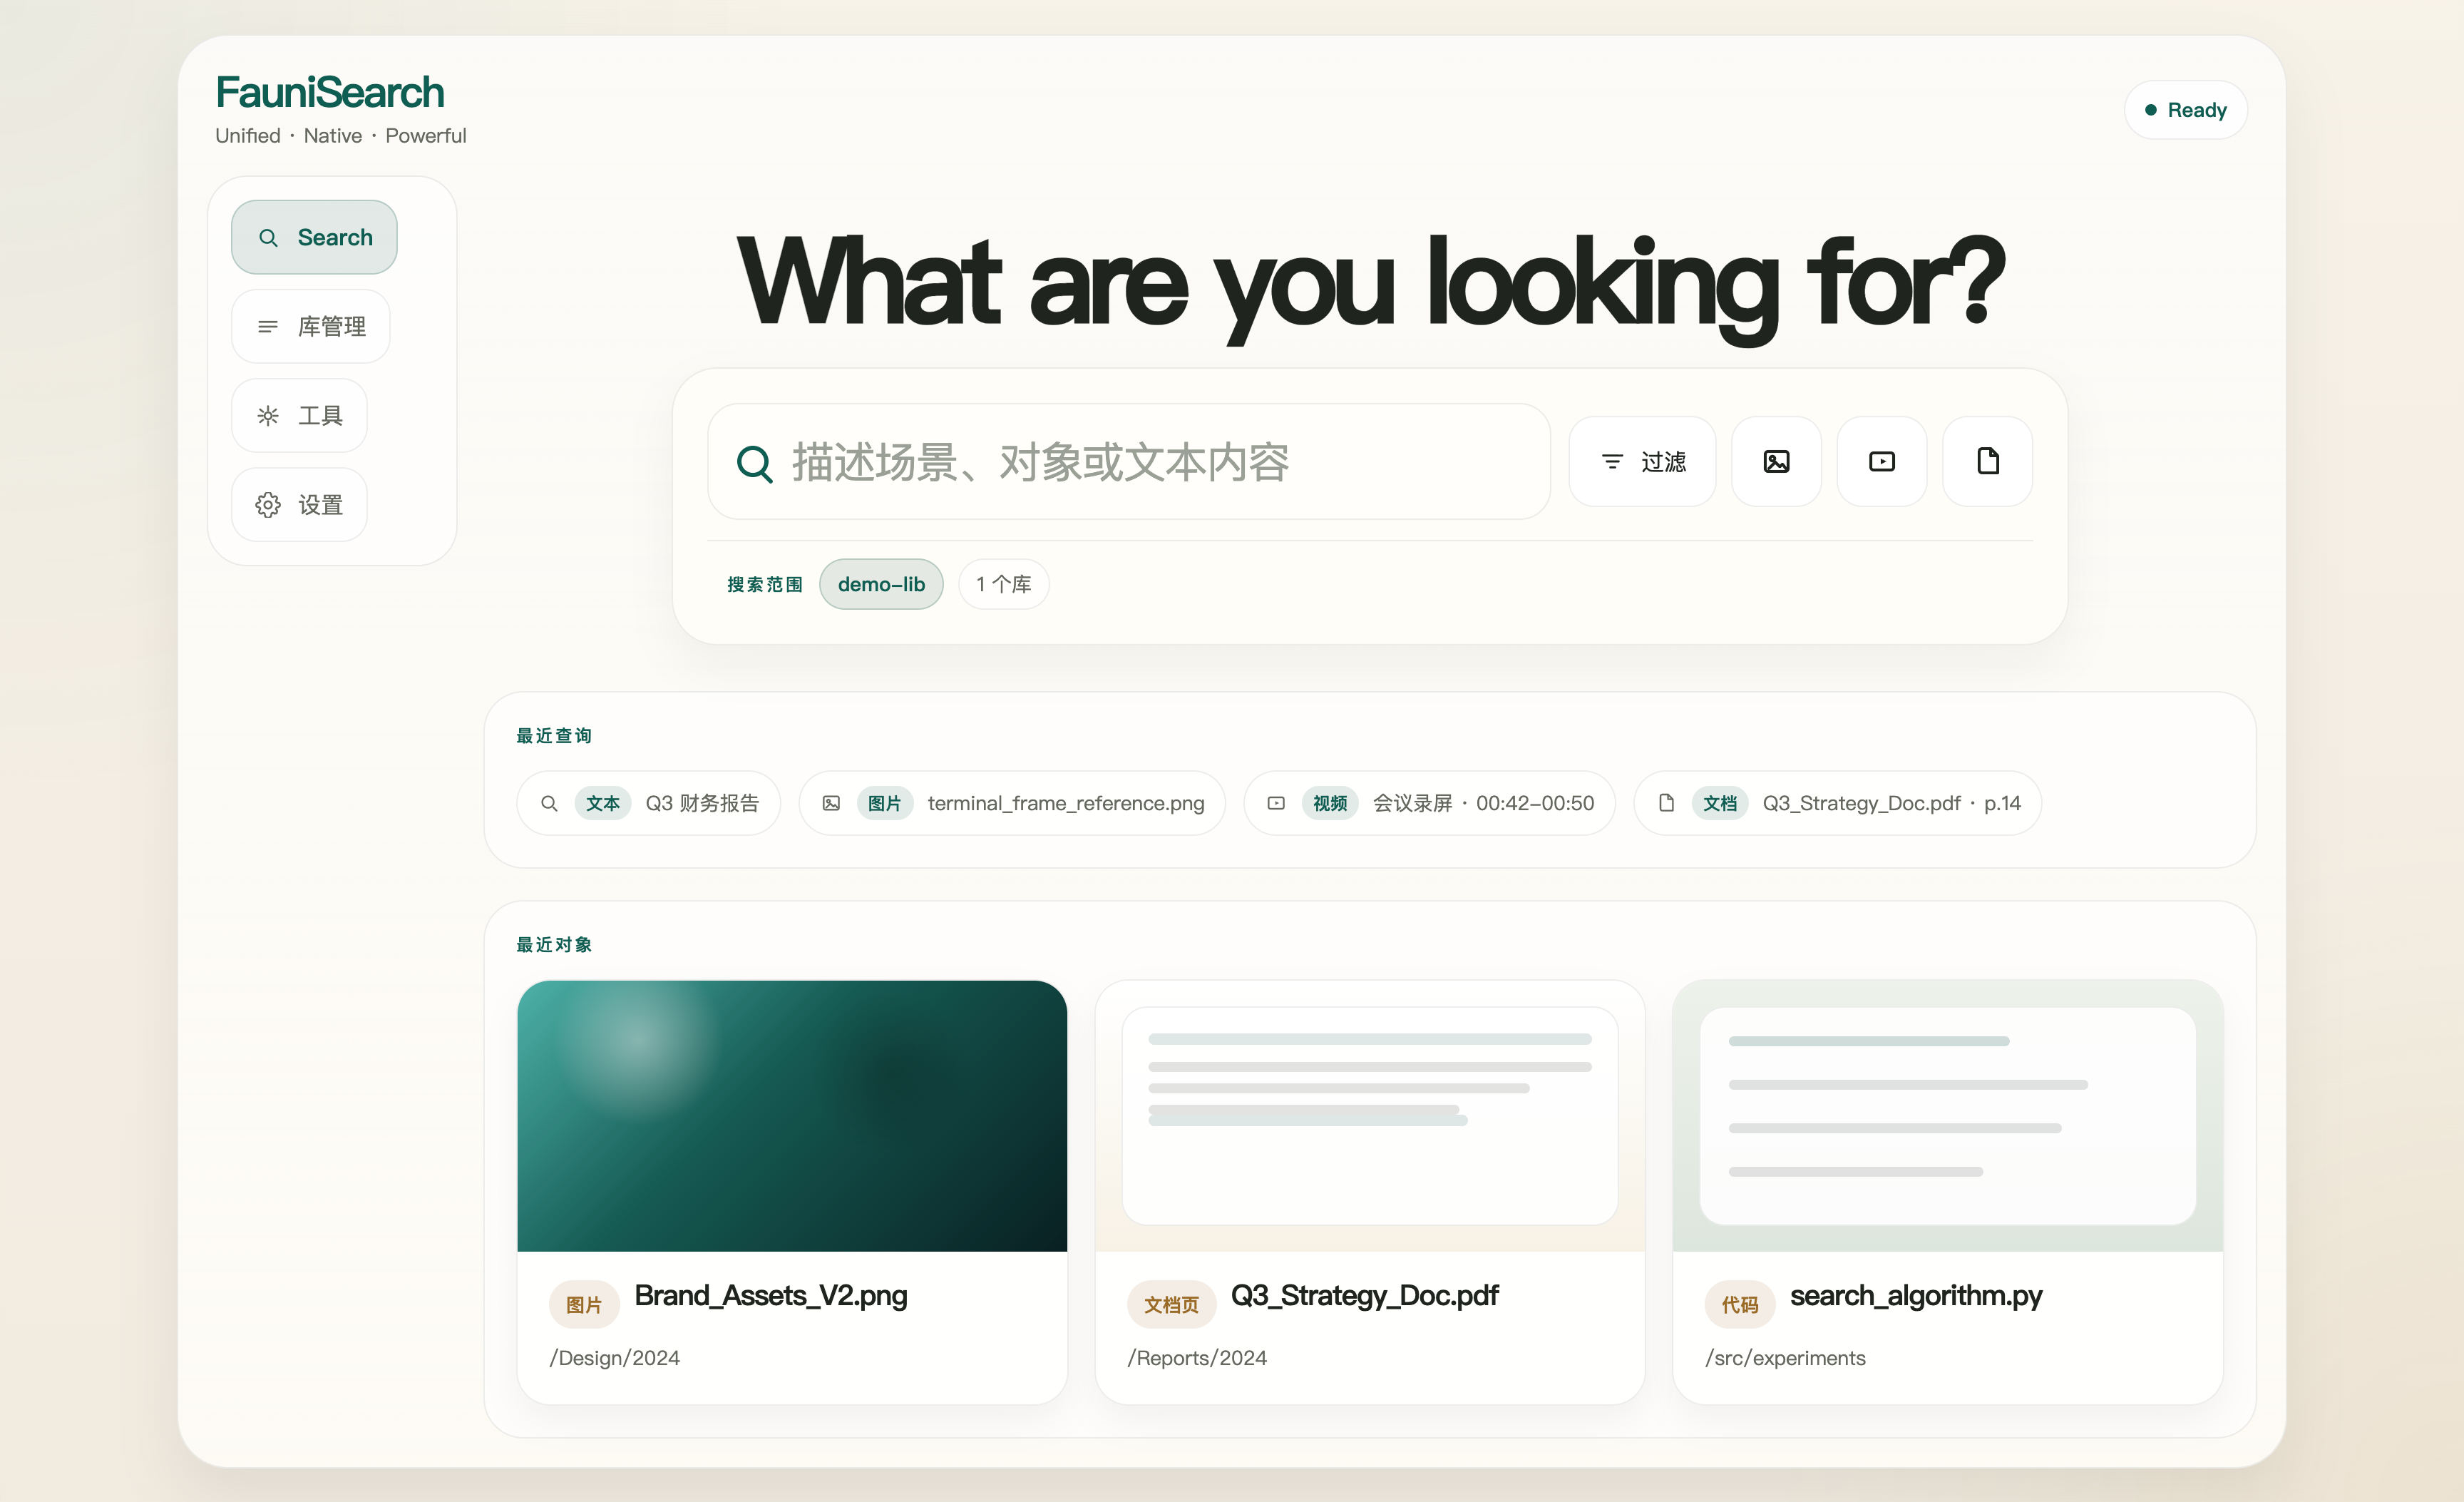Screen dimensions: 2464x1502
Task: Click the lines icon beside 库管理
Action: 268,327
